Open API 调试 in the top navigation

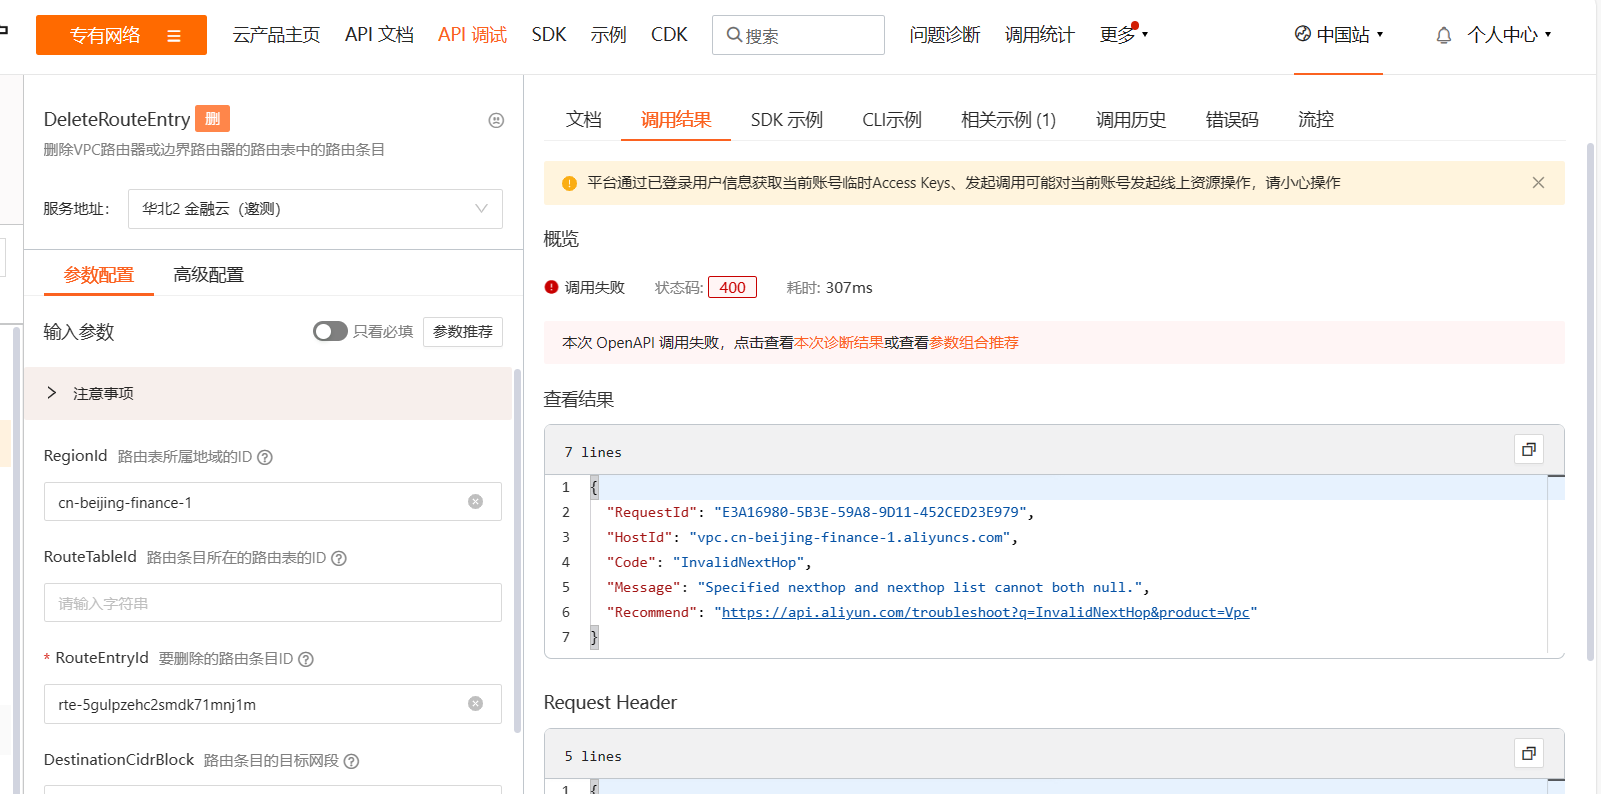tap(472, 35)
